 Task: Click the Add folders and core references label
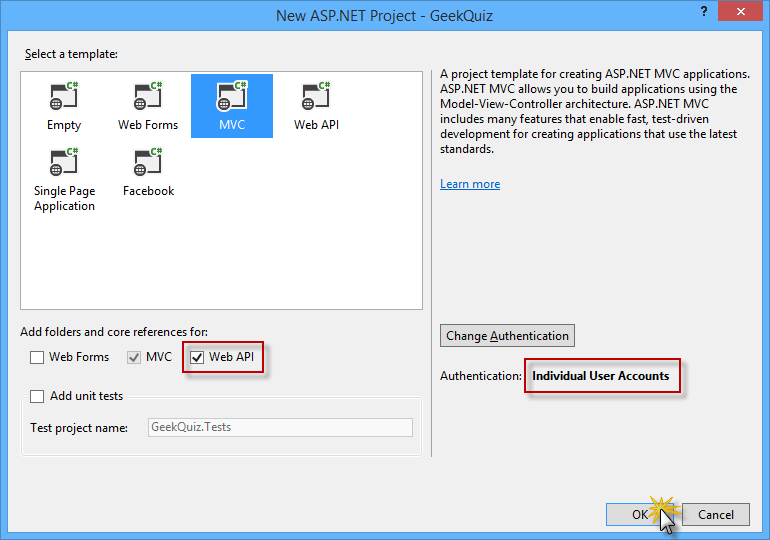(114, 332)
